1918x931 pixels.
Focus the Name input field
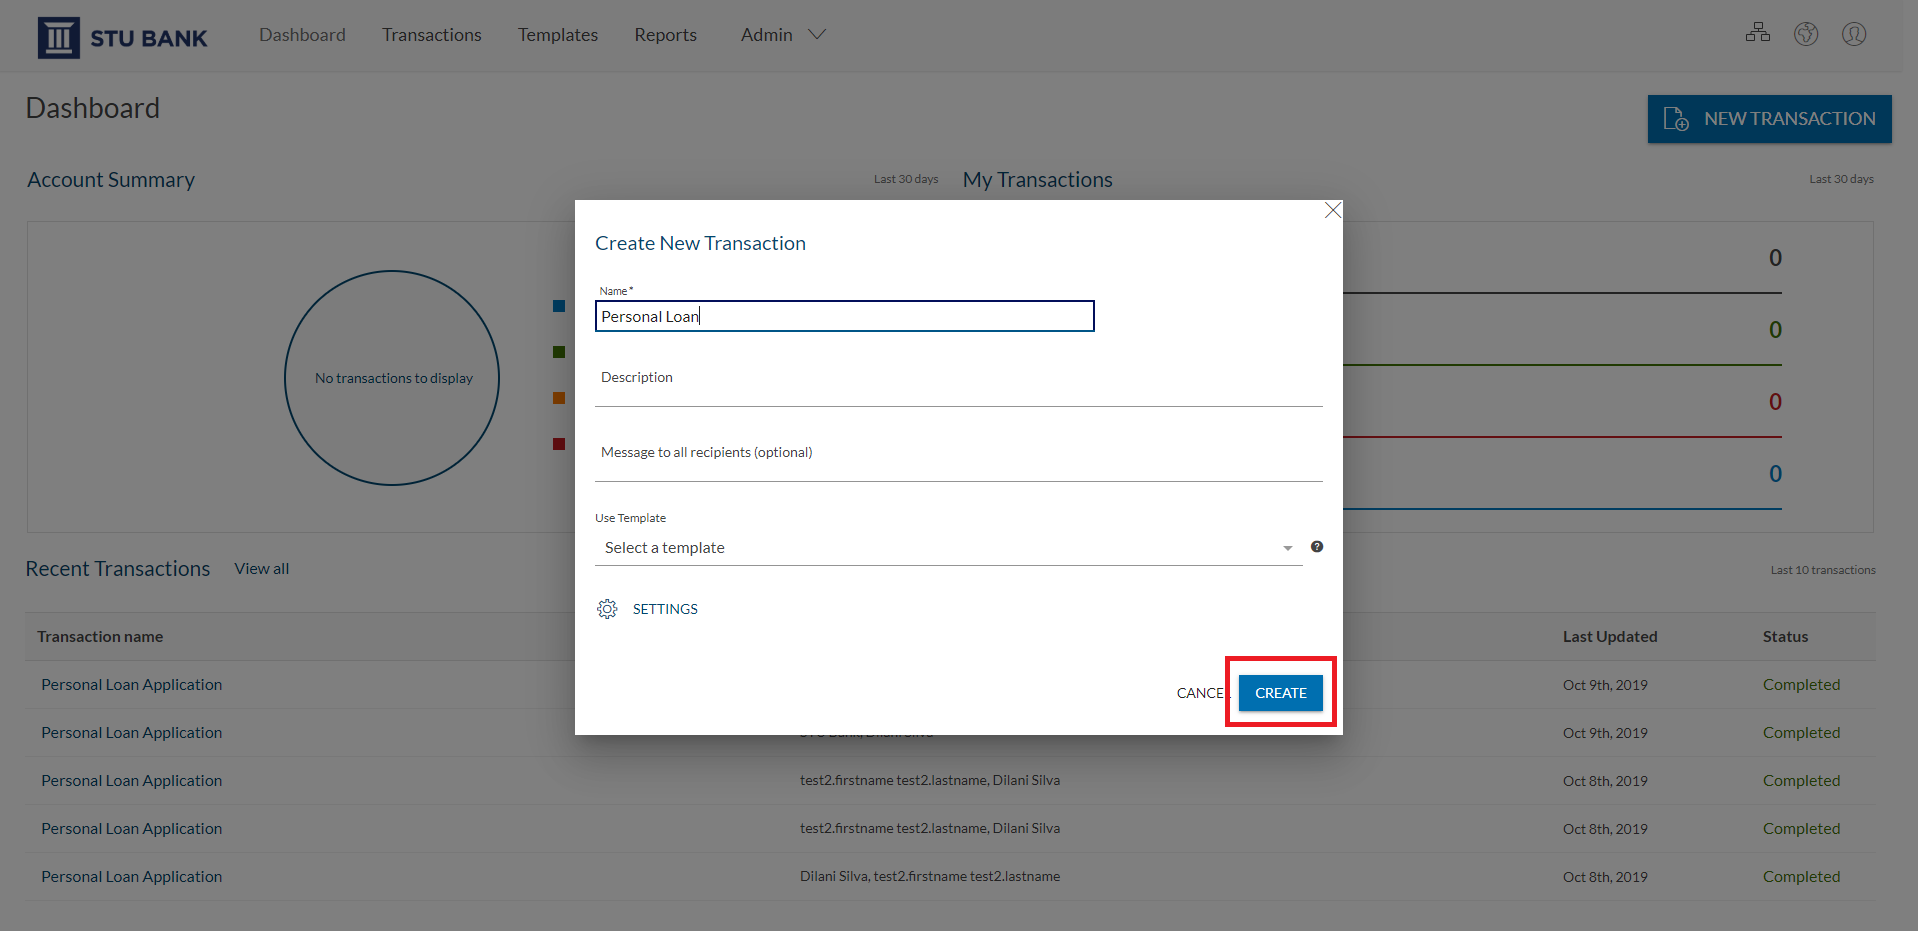(x=845, y=316)
